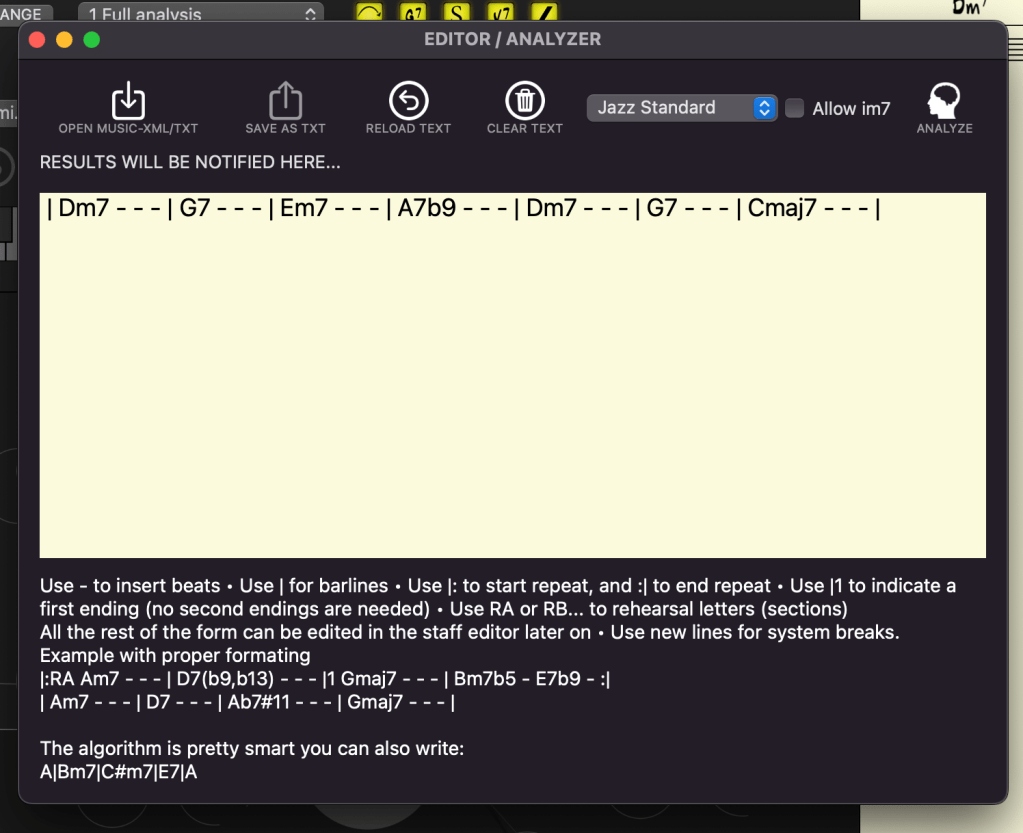Enable the Allow im7 checkbox
The width and height of the screenshot is (1023, 833).
[x=795, y=109]
